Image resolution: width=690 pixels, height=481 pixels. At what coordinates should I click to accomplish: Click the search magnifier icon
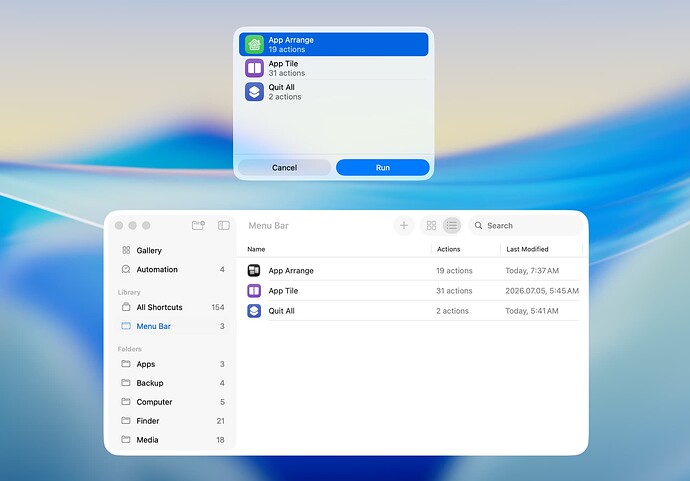[x=478, y=226]
